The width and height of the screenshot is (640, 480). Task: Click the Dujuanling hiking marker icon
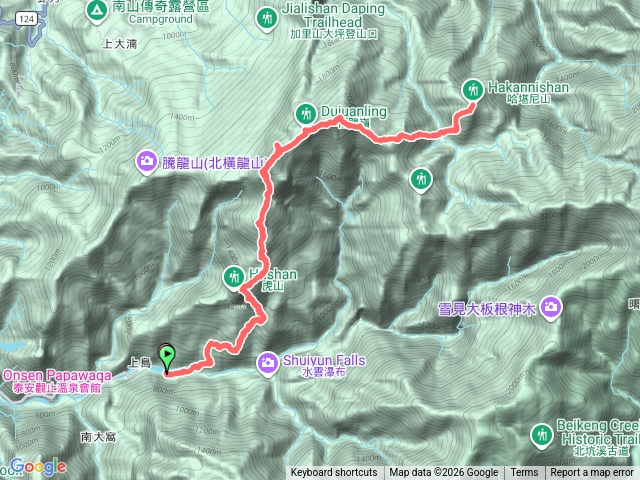[x=306, y=114]
